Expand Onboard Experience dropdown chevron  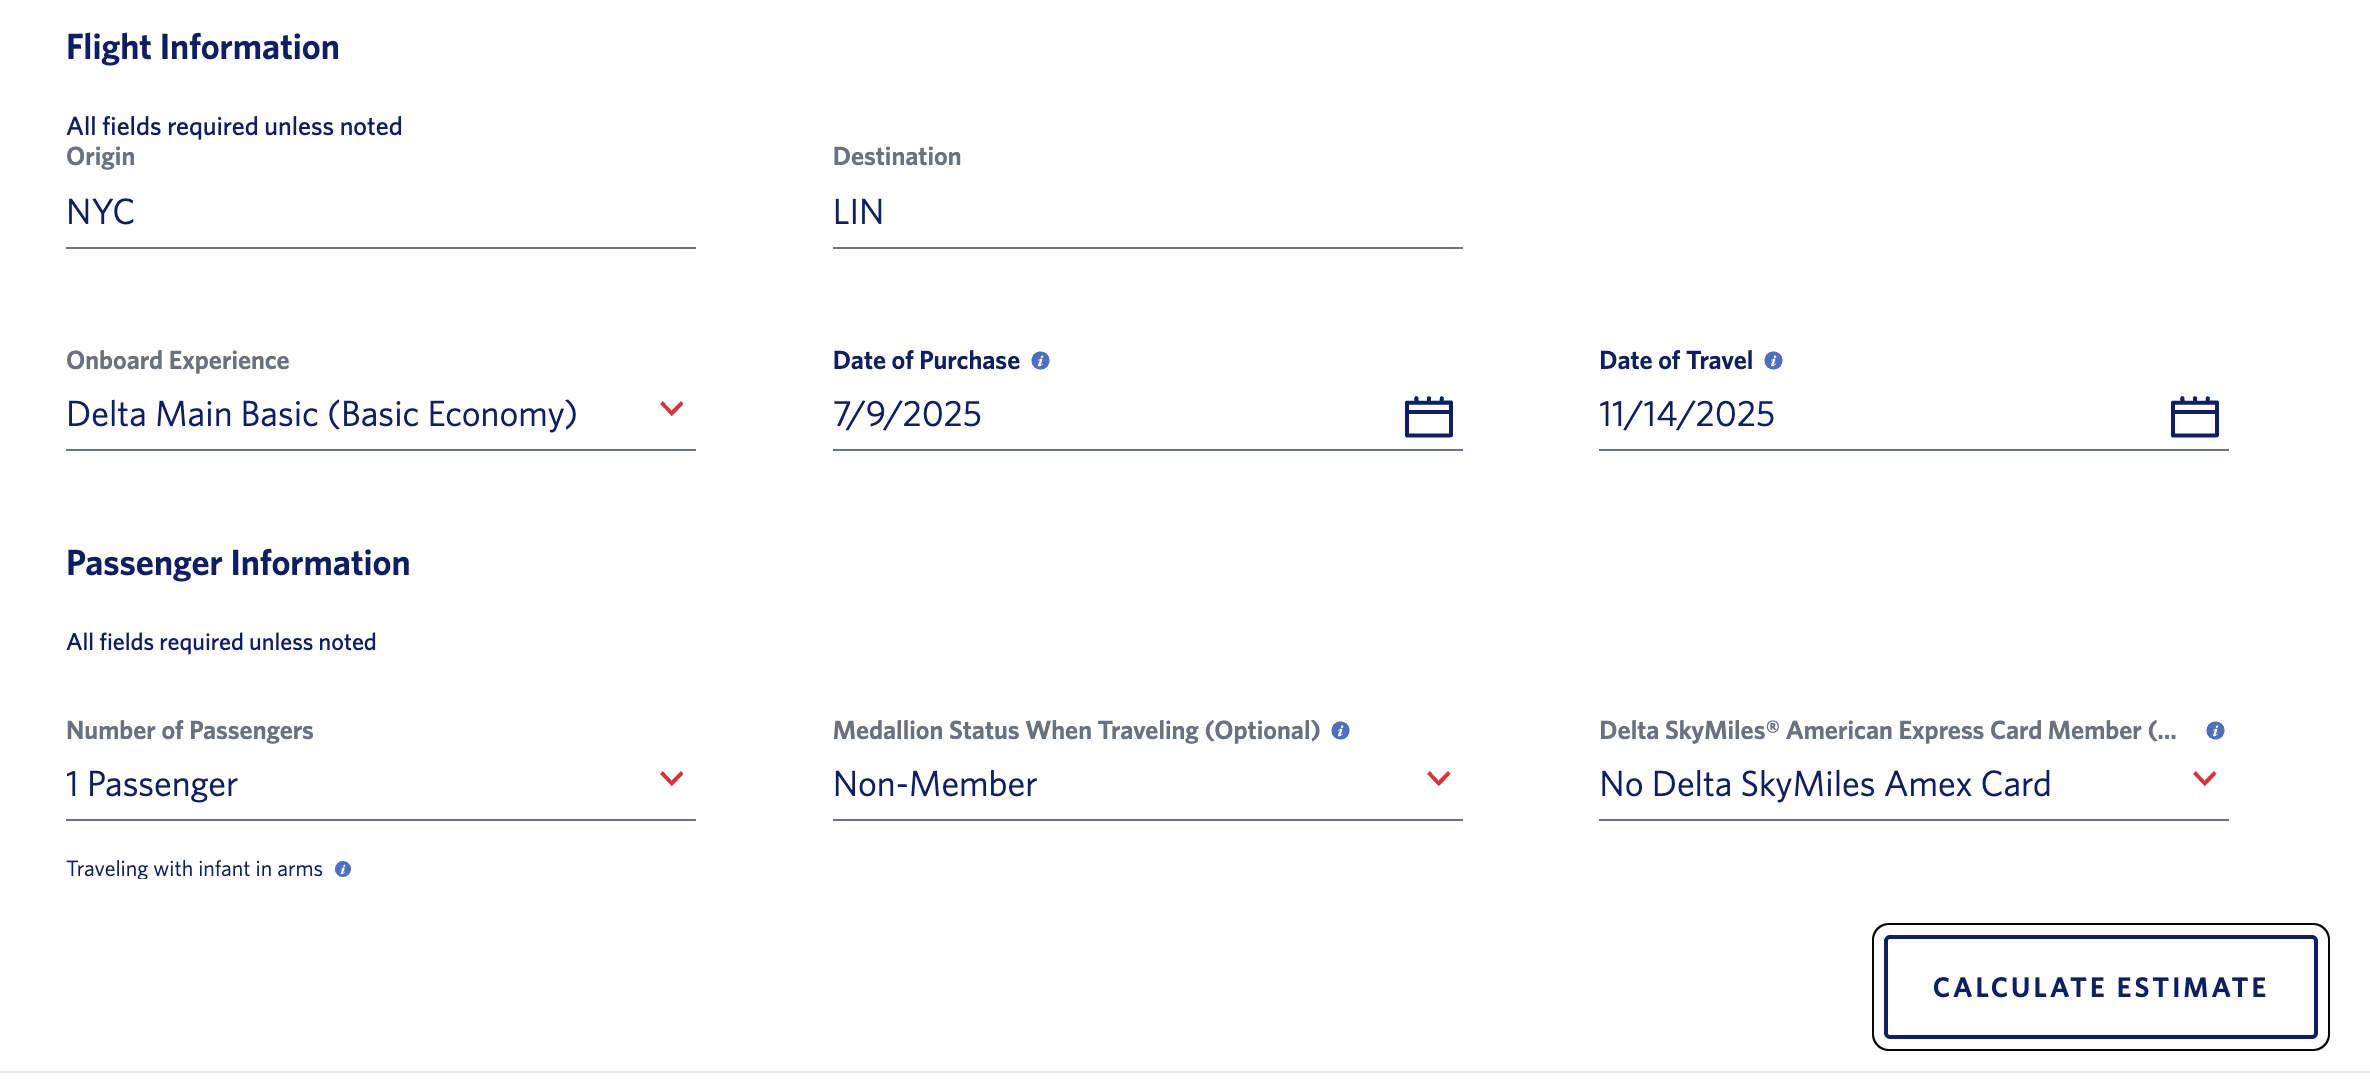tap(672, 409)
